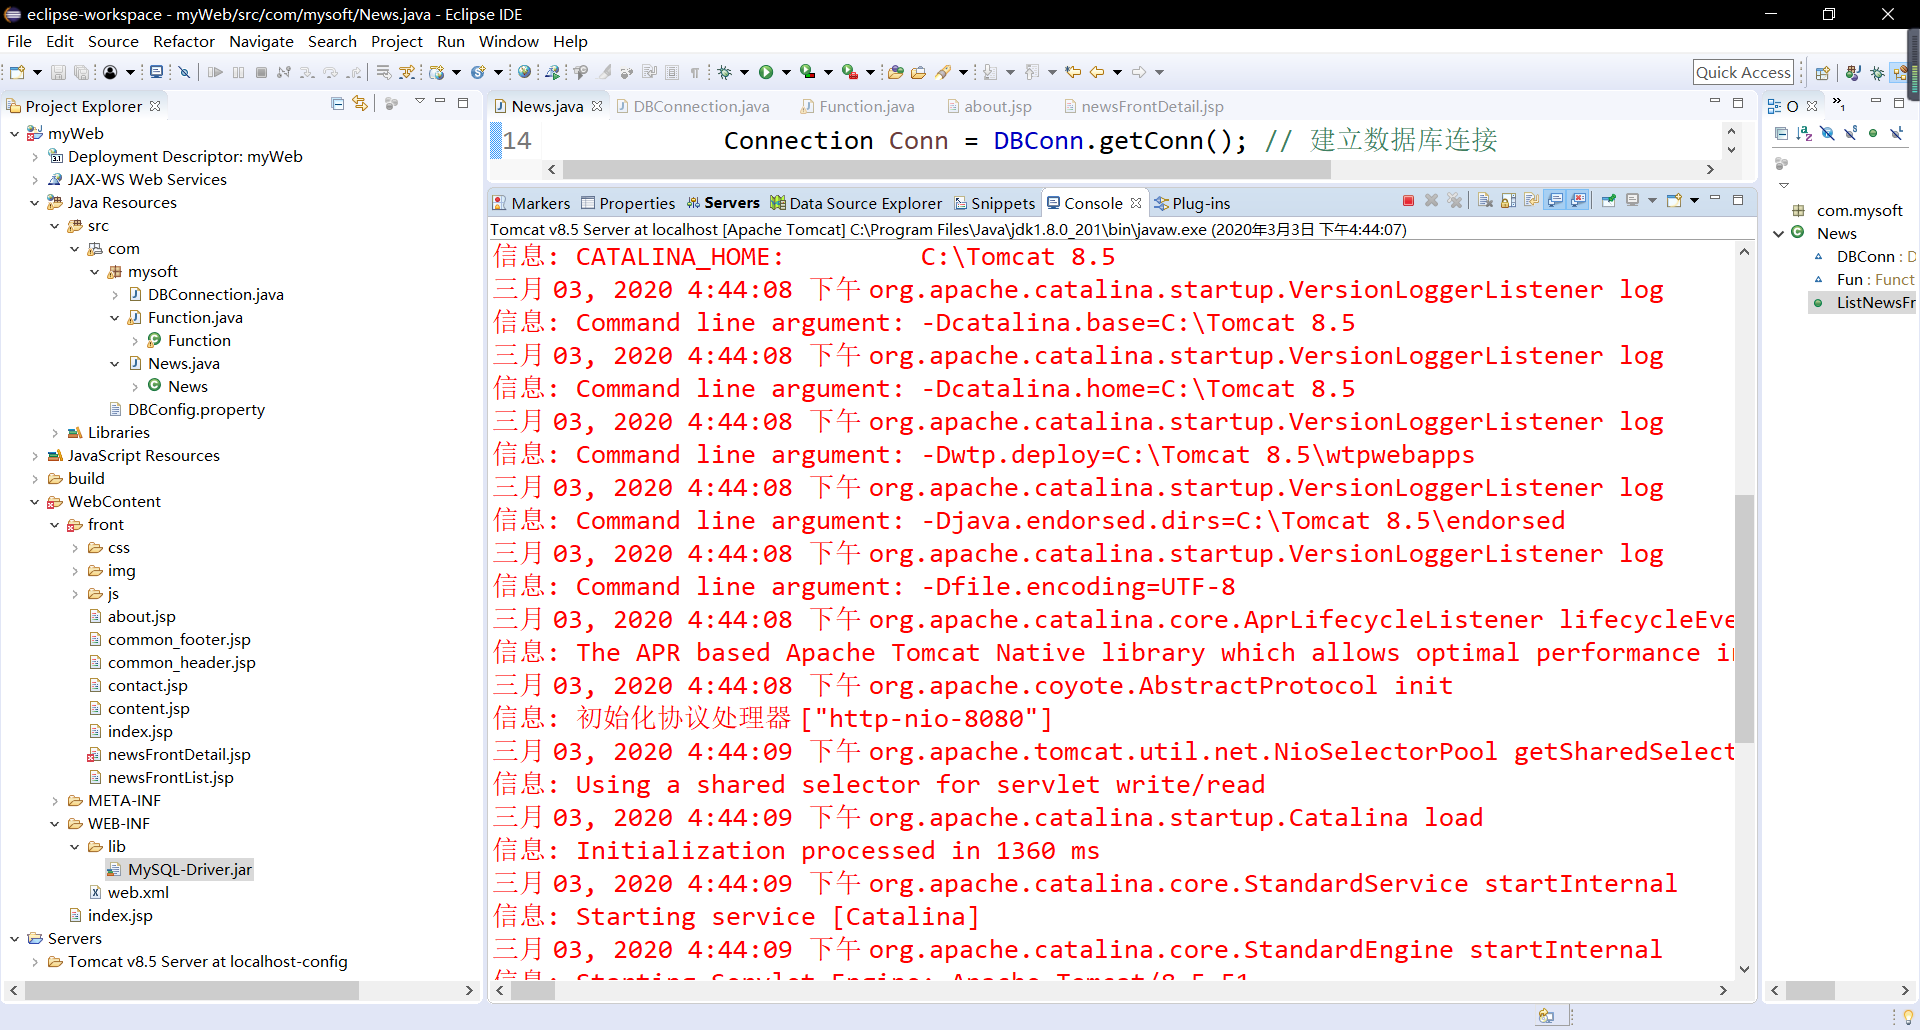Toggle Link with Editor in Project Explorer
The width and height of the screenshot is (1920, 1030).
pos(360,103)
